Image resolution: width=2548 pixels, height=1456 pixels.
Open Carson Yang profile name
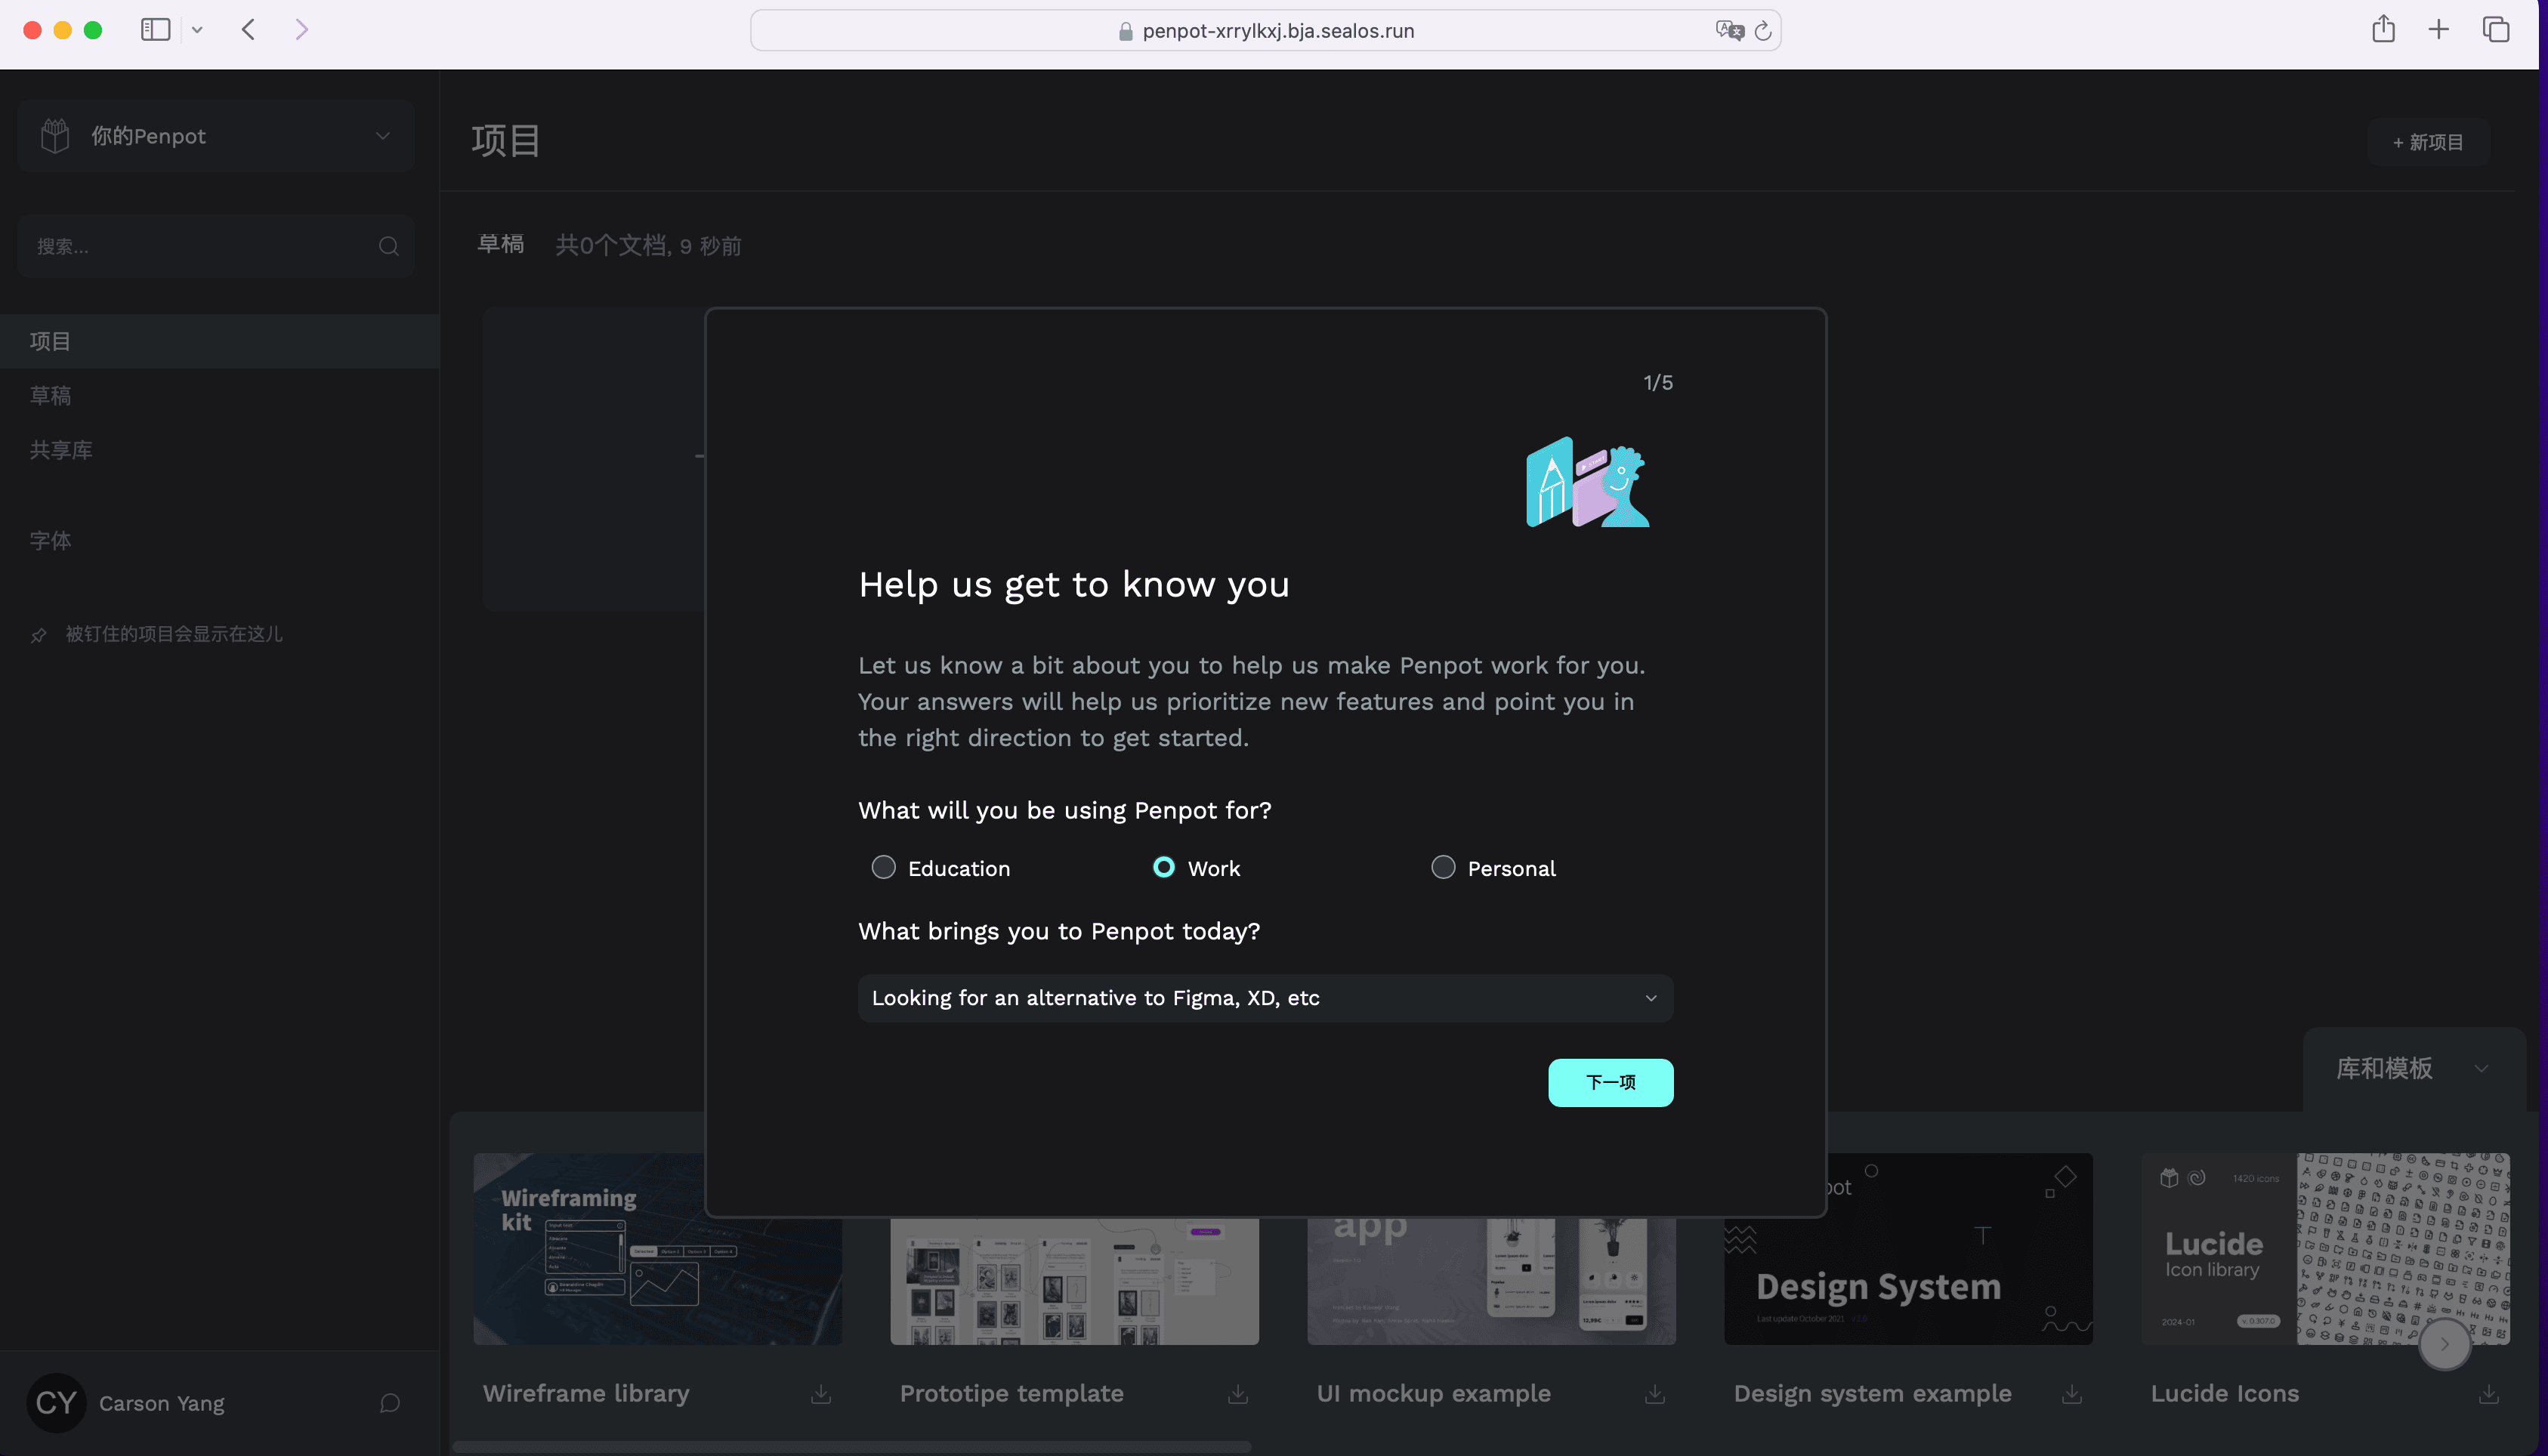(162, 1404)
